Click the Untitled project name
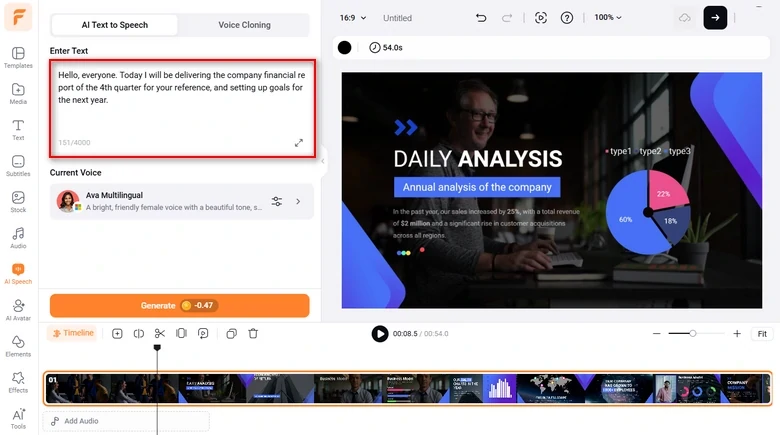 coord(397,18)
